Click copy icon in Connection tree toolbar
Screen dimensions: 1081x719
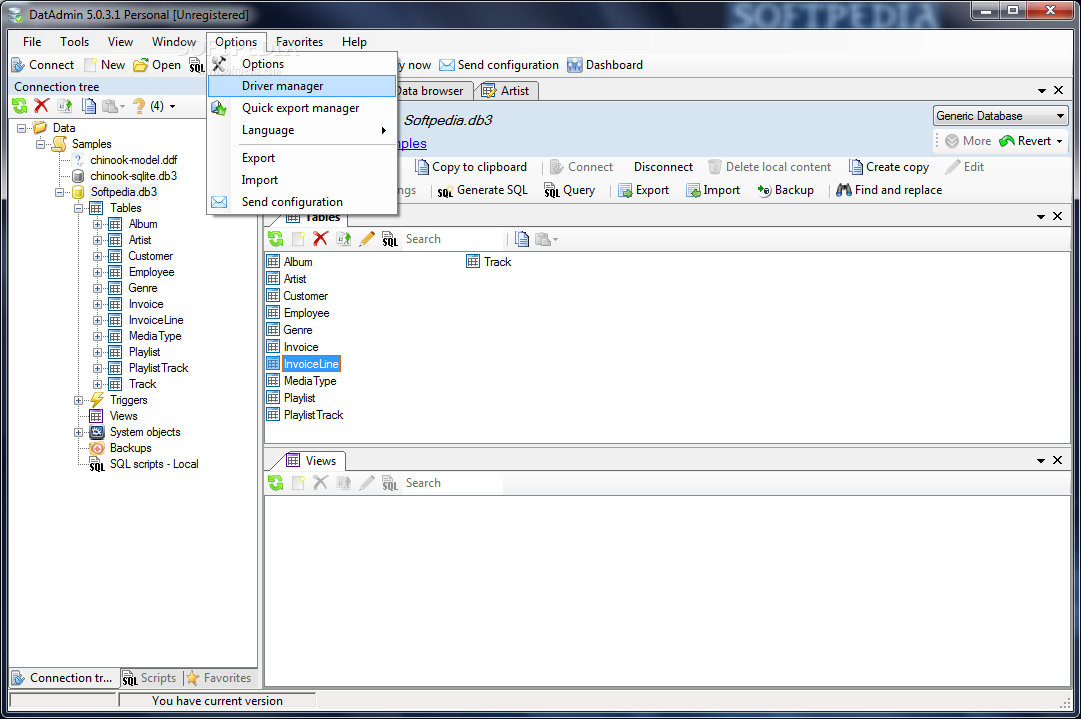(89, 105)
